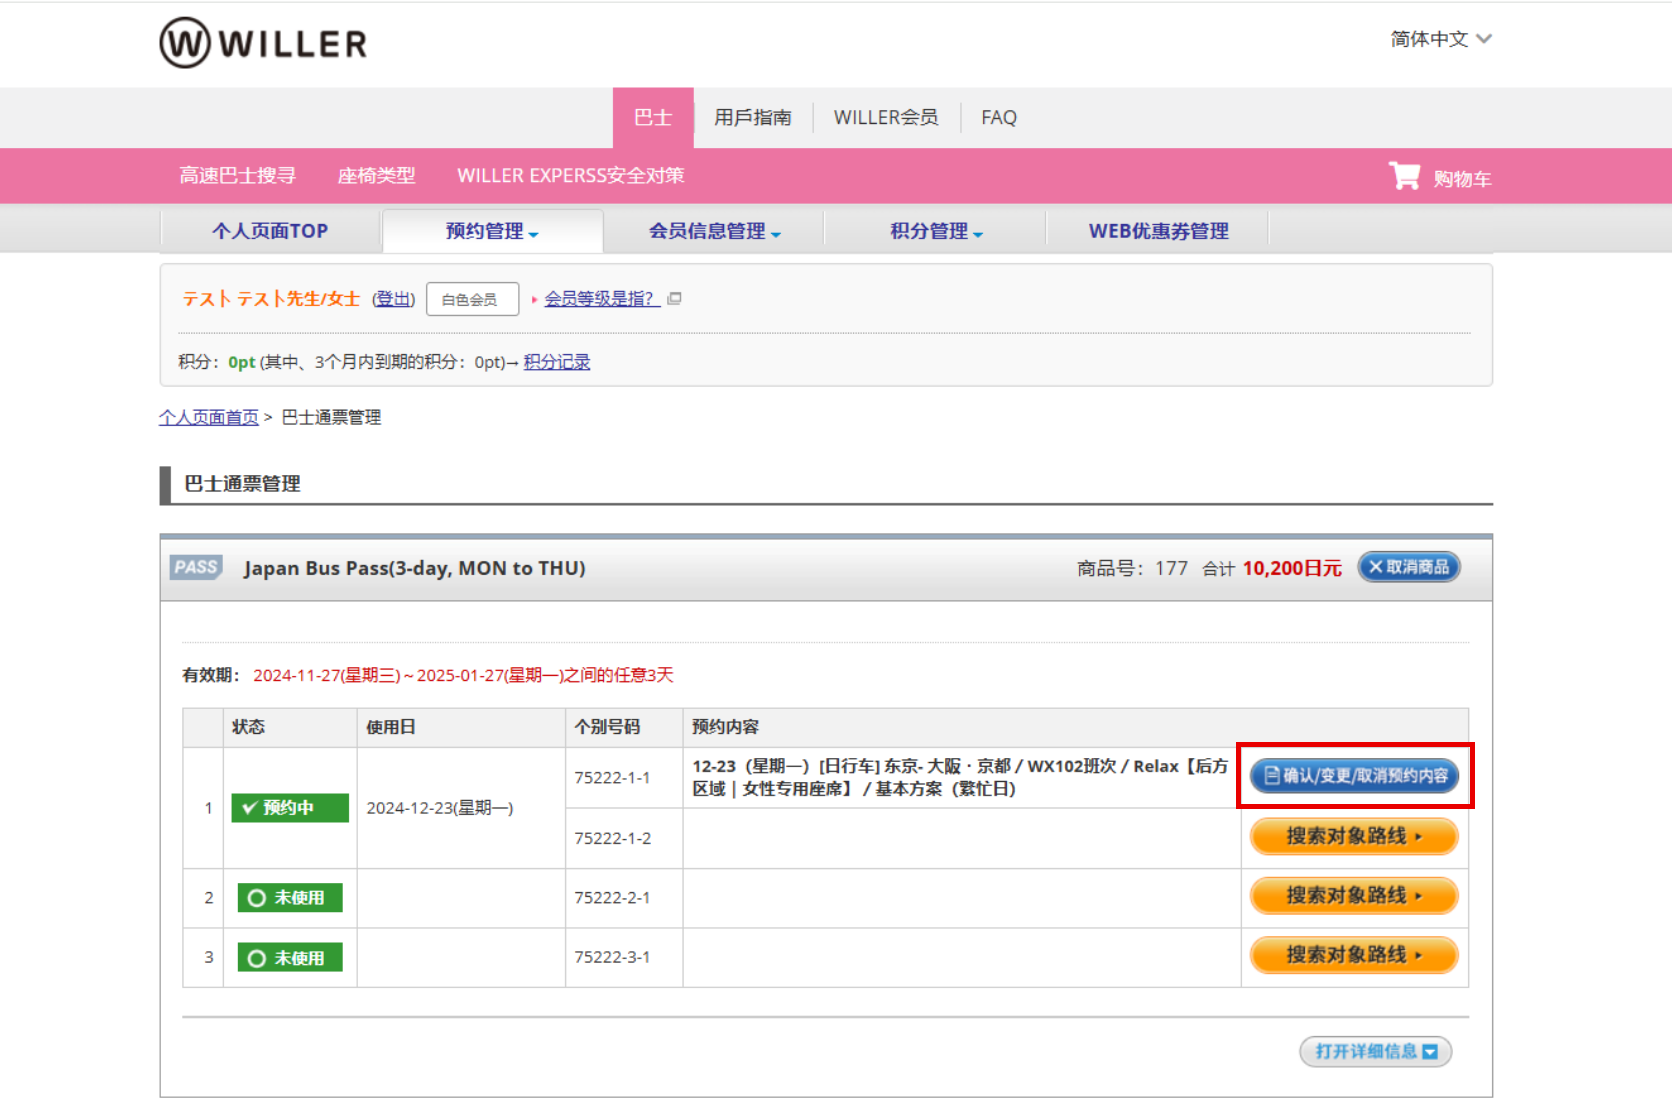Open 座椅类型 link
Screen dimensions: 1672x1120
[x=376, y=176]
